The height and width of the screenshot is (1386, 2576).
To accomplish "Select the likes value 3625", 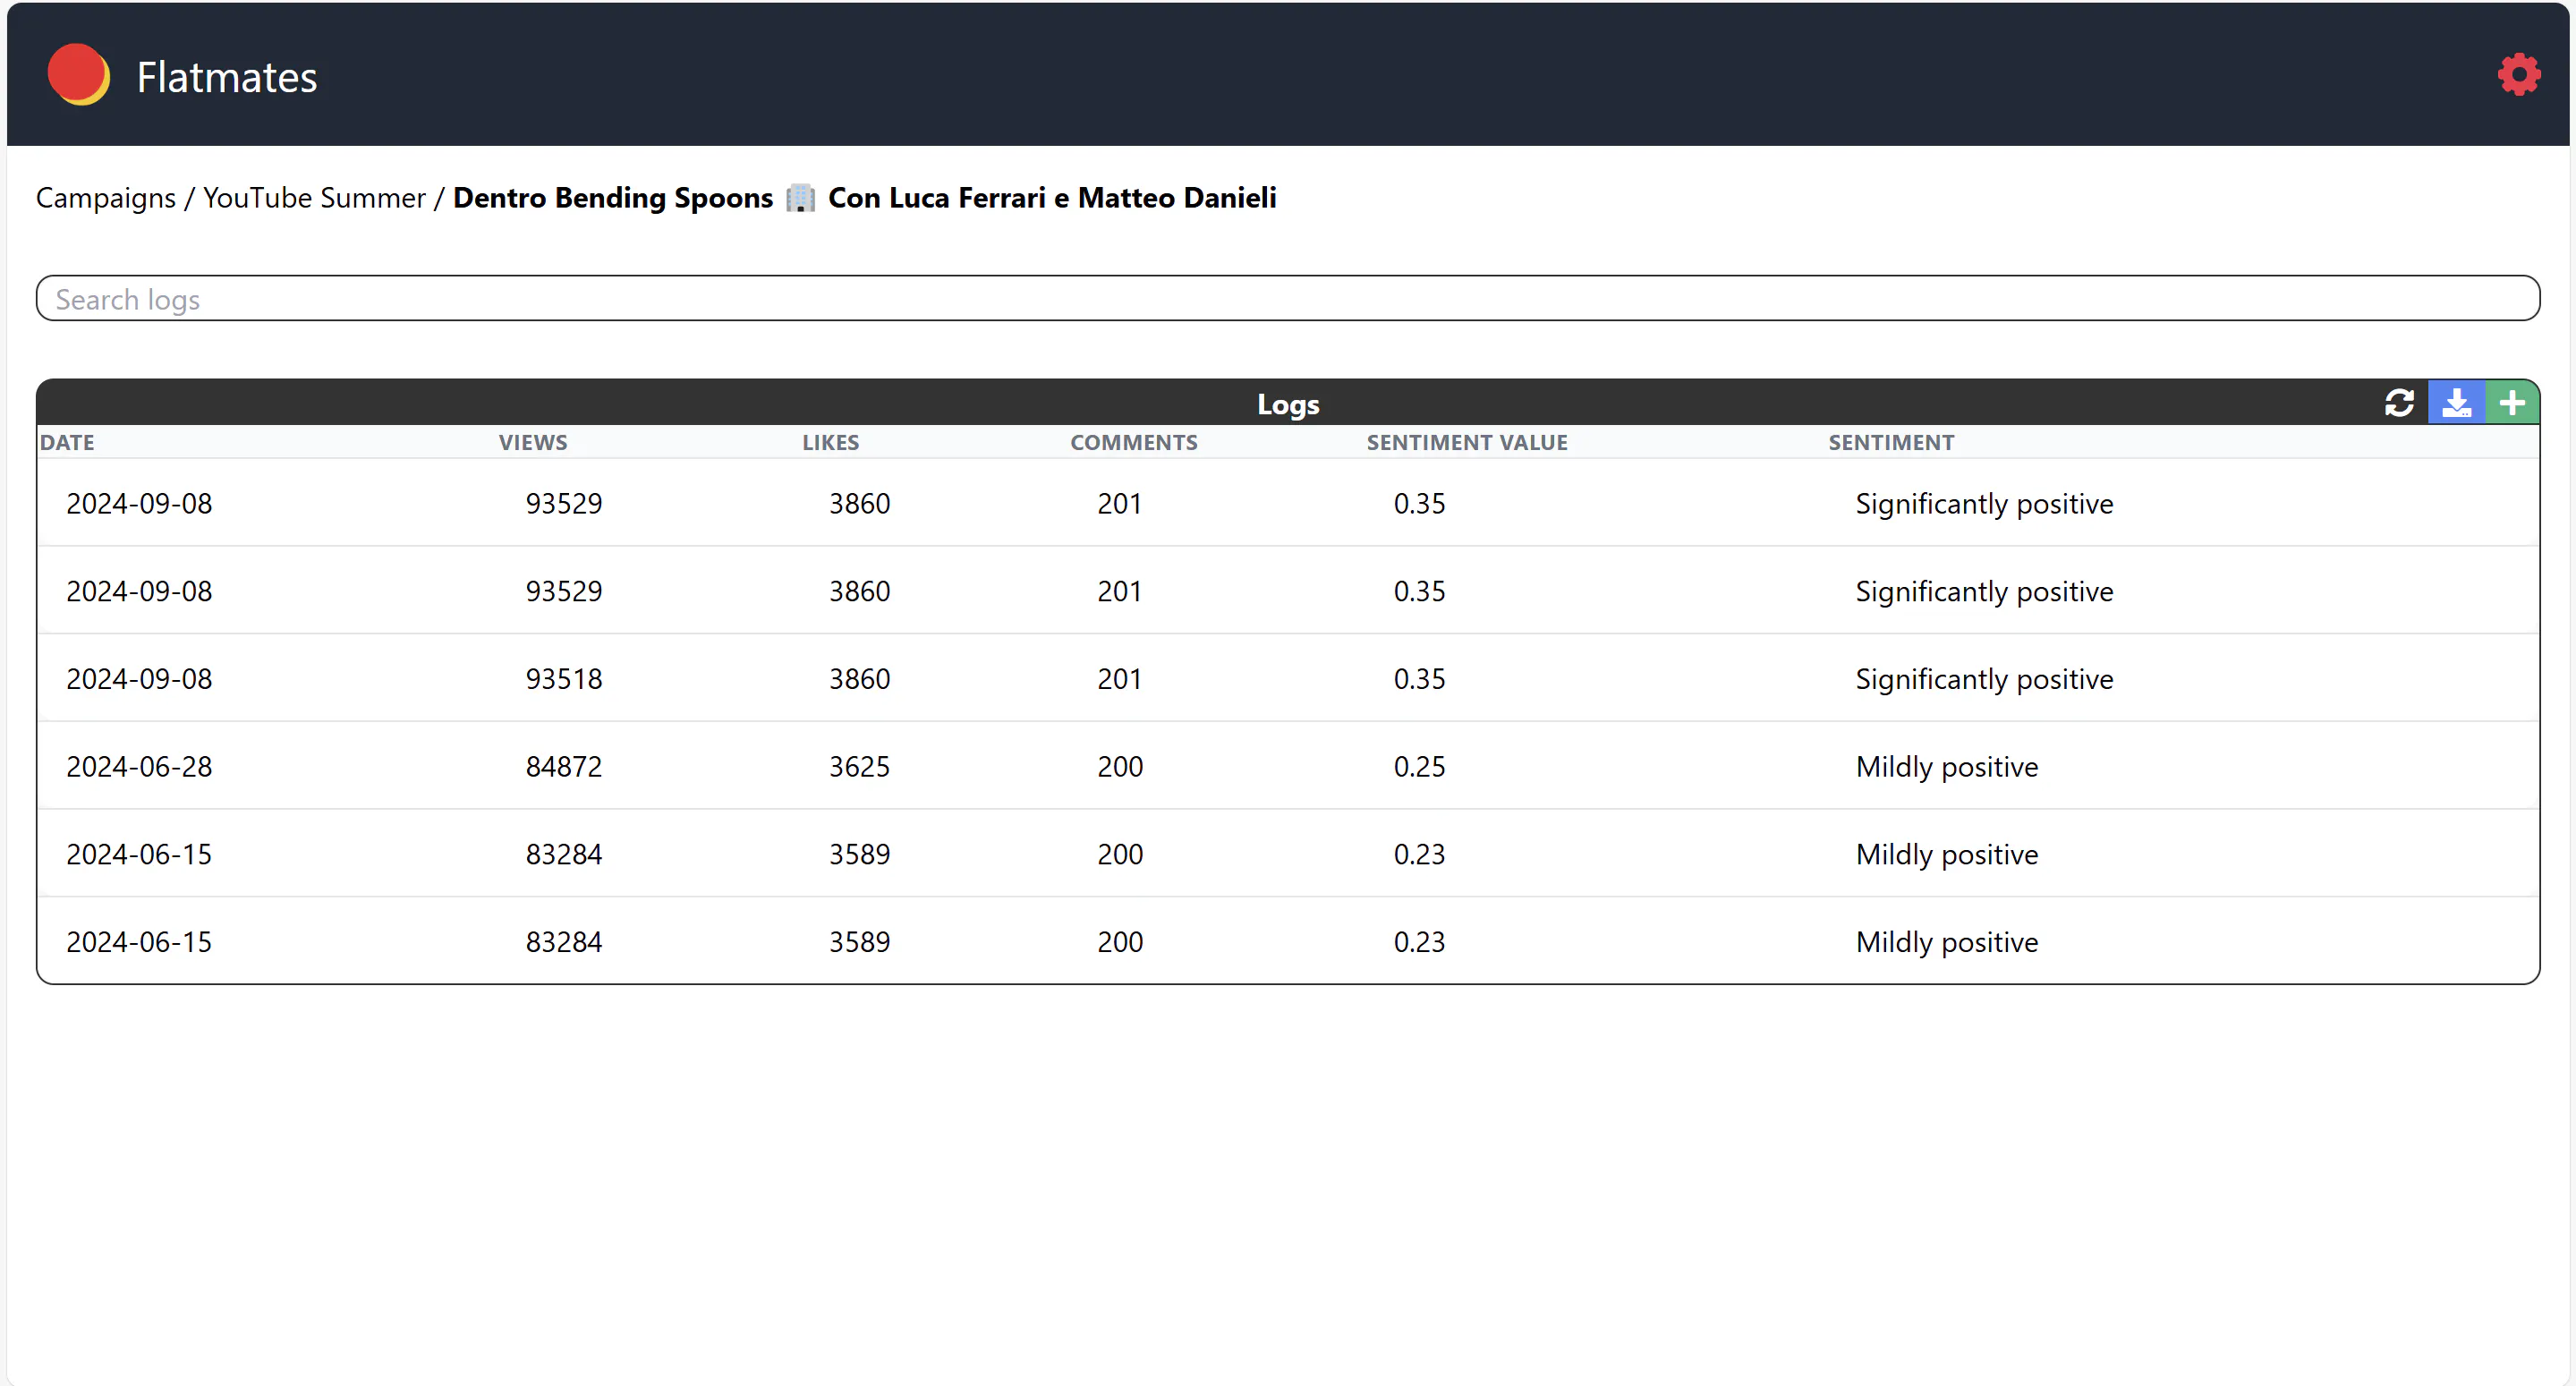I will (859, 767).
